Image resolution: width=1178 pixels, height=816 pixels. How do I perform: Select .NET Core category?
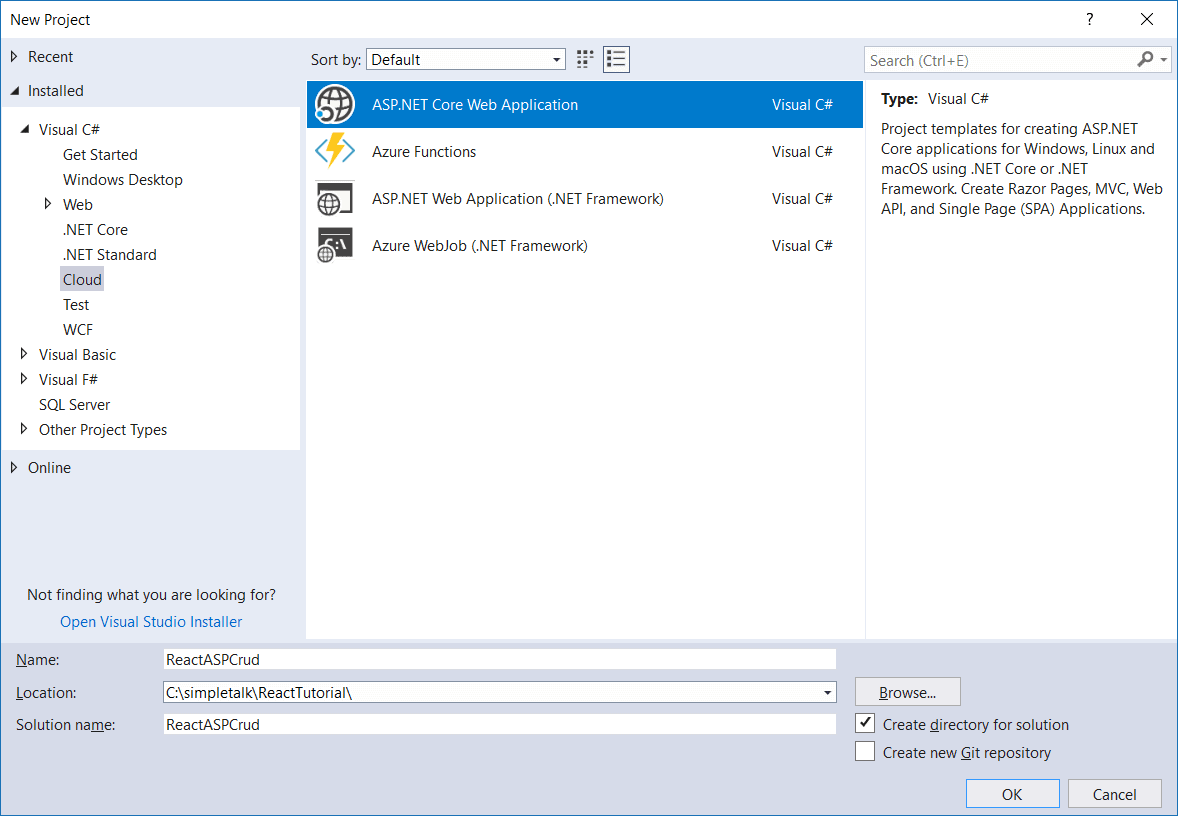coord(95,230)
